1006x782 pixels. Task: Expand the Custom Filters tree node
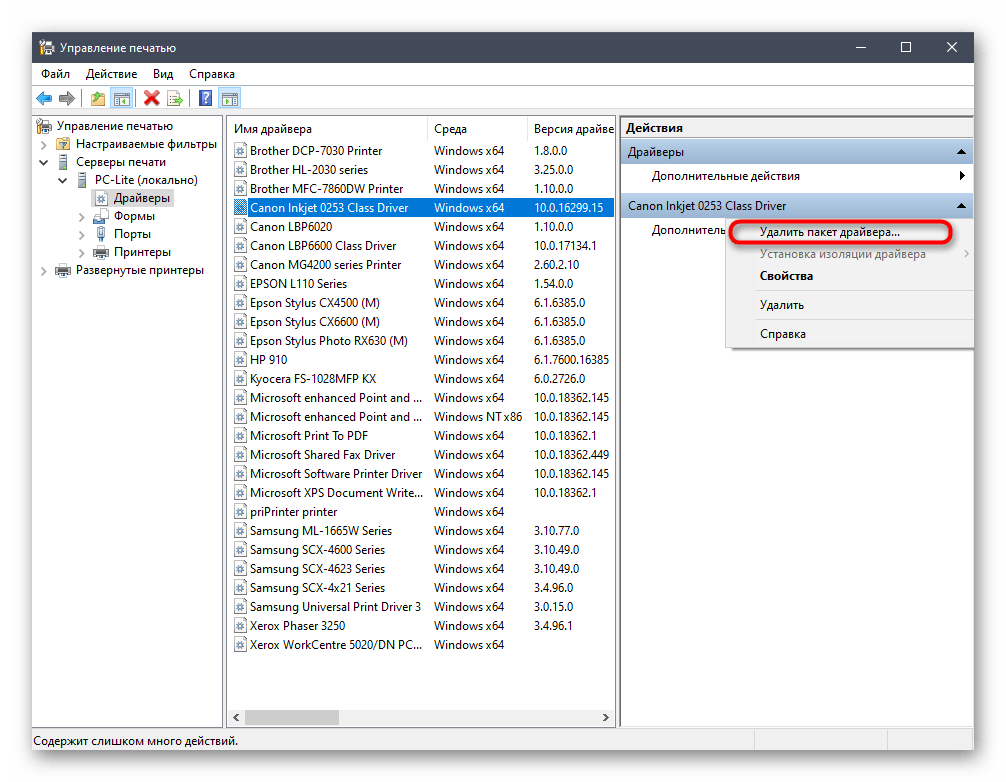(44, 144)
